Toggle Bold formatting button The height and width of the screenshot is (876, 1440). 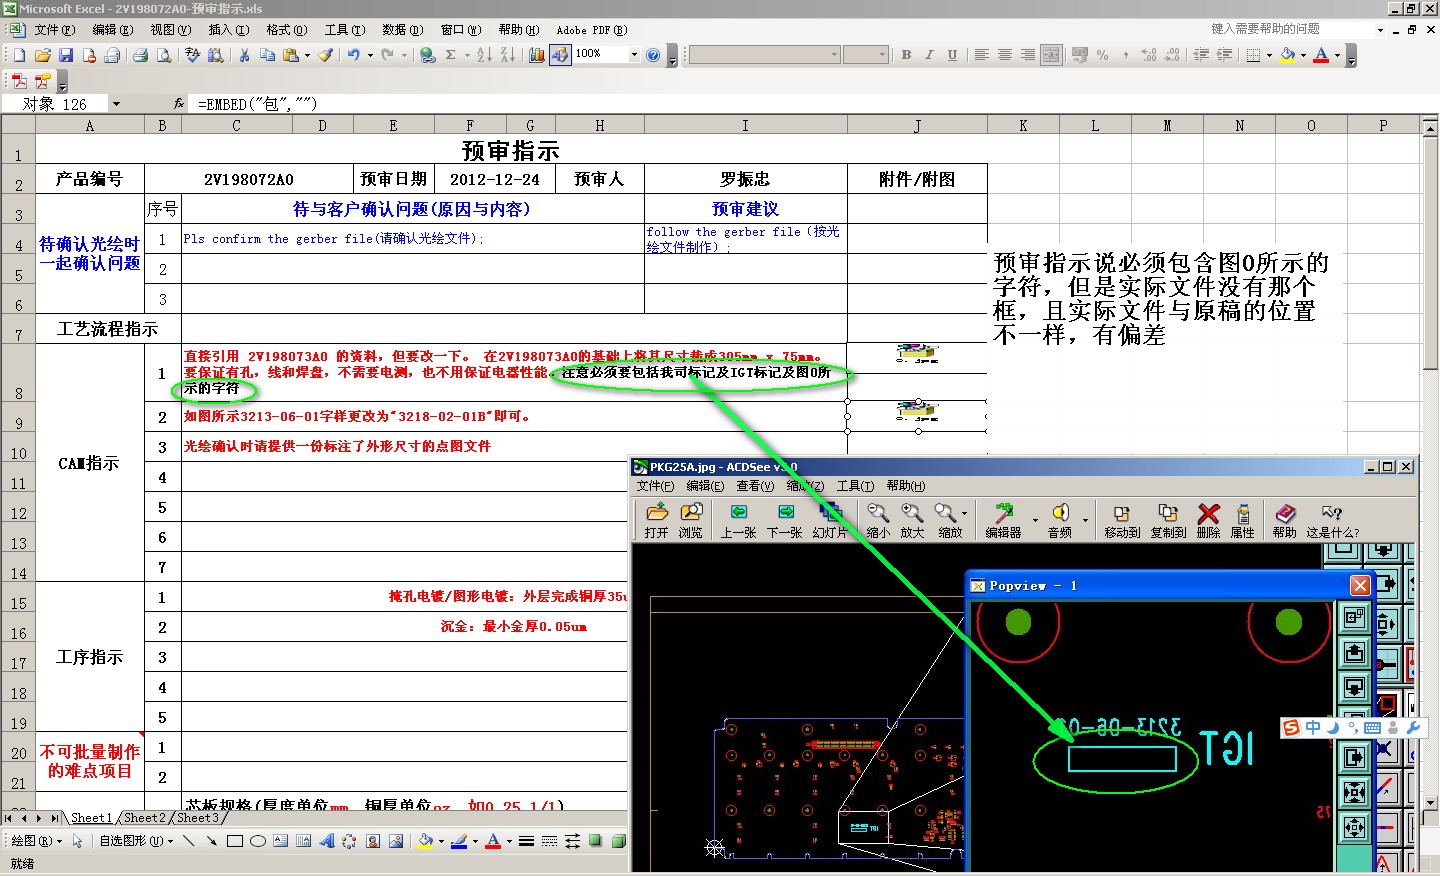pos(906,55)
